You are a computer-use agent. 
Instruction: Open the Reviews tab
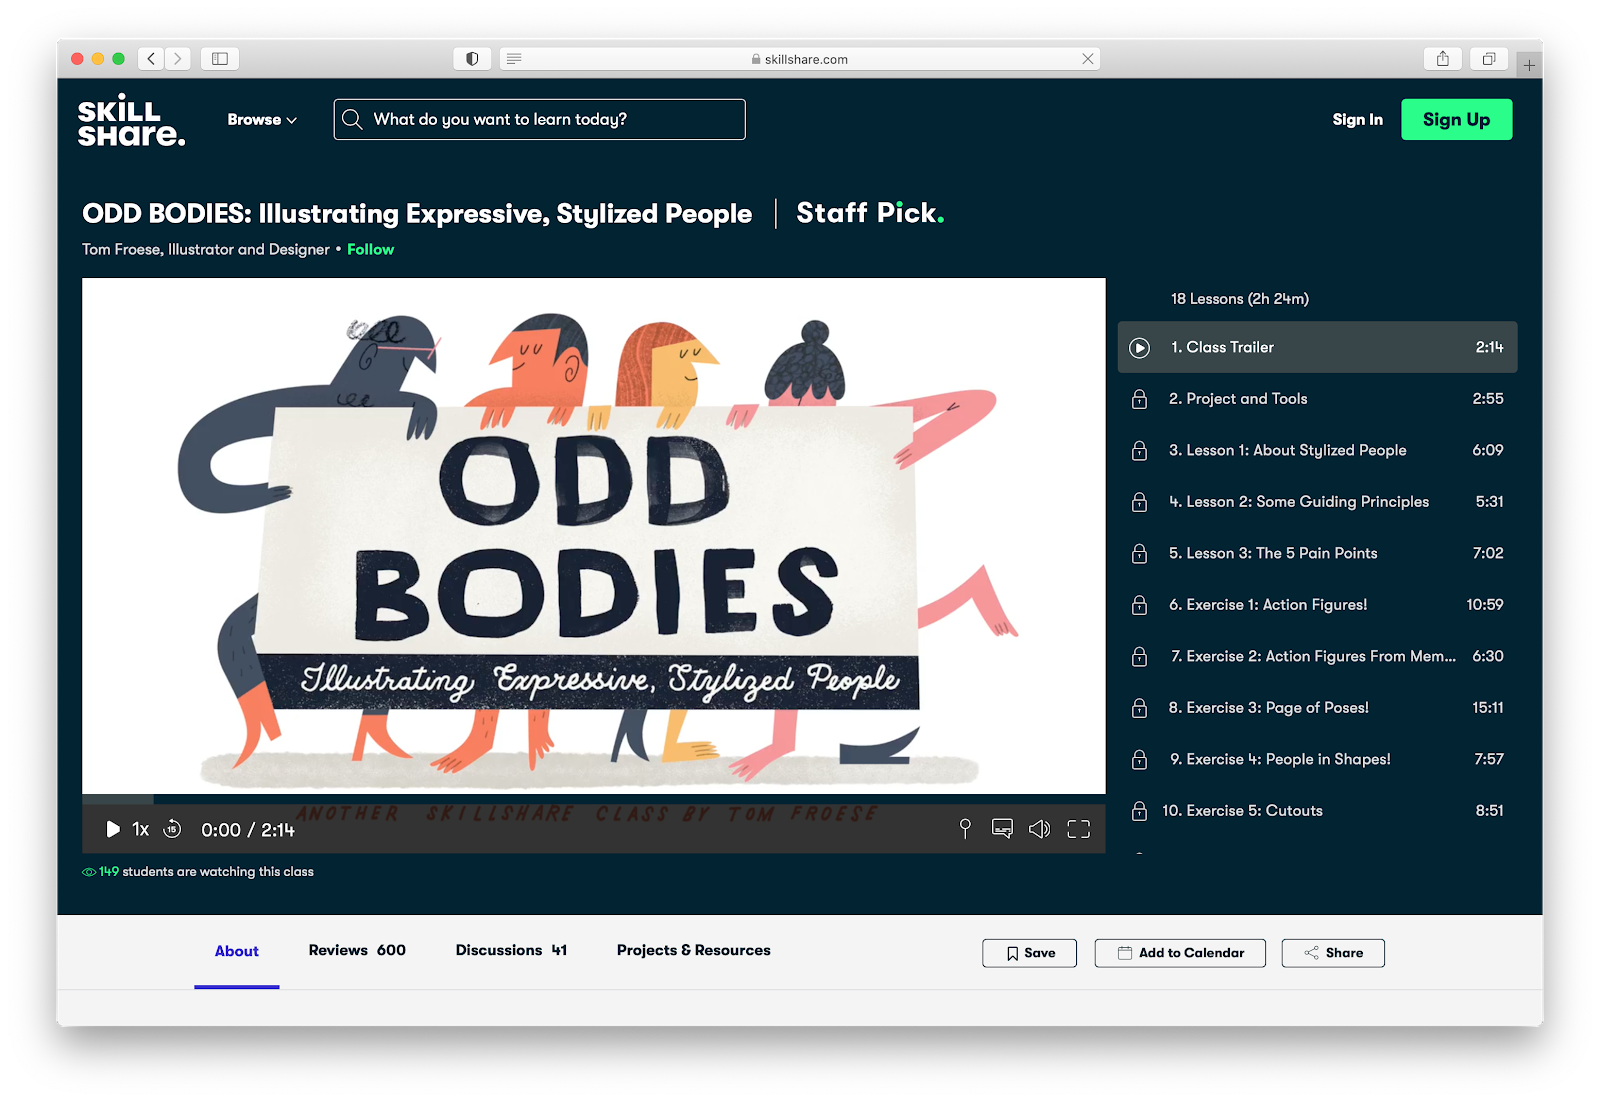coord(357,950)
